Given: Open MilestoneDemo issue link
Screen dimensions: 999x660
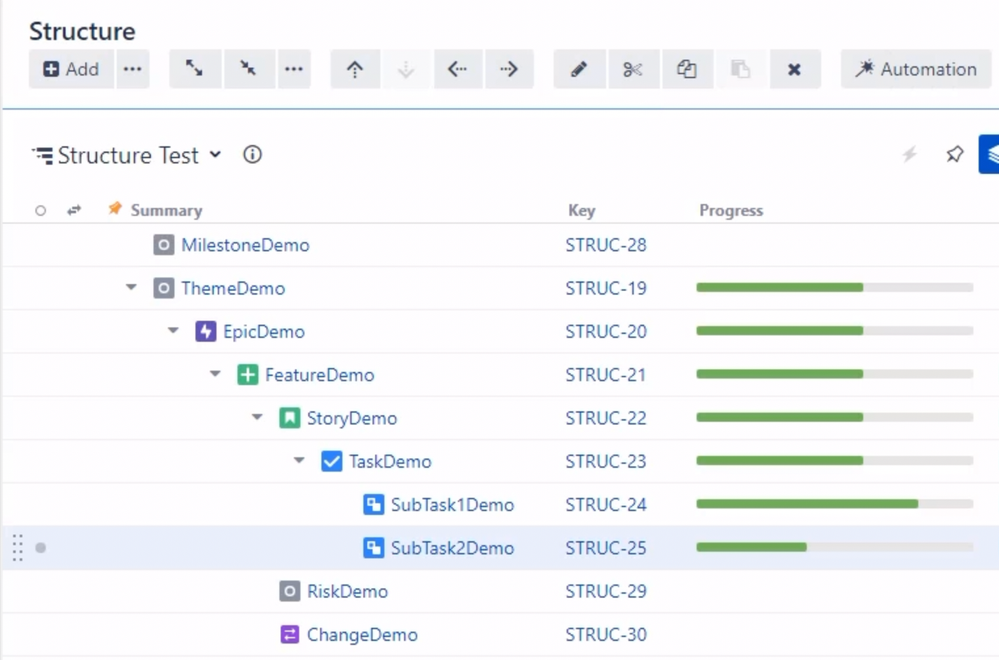Looking at the screenshot, I should pyautogui.click(x=245, y=245).
